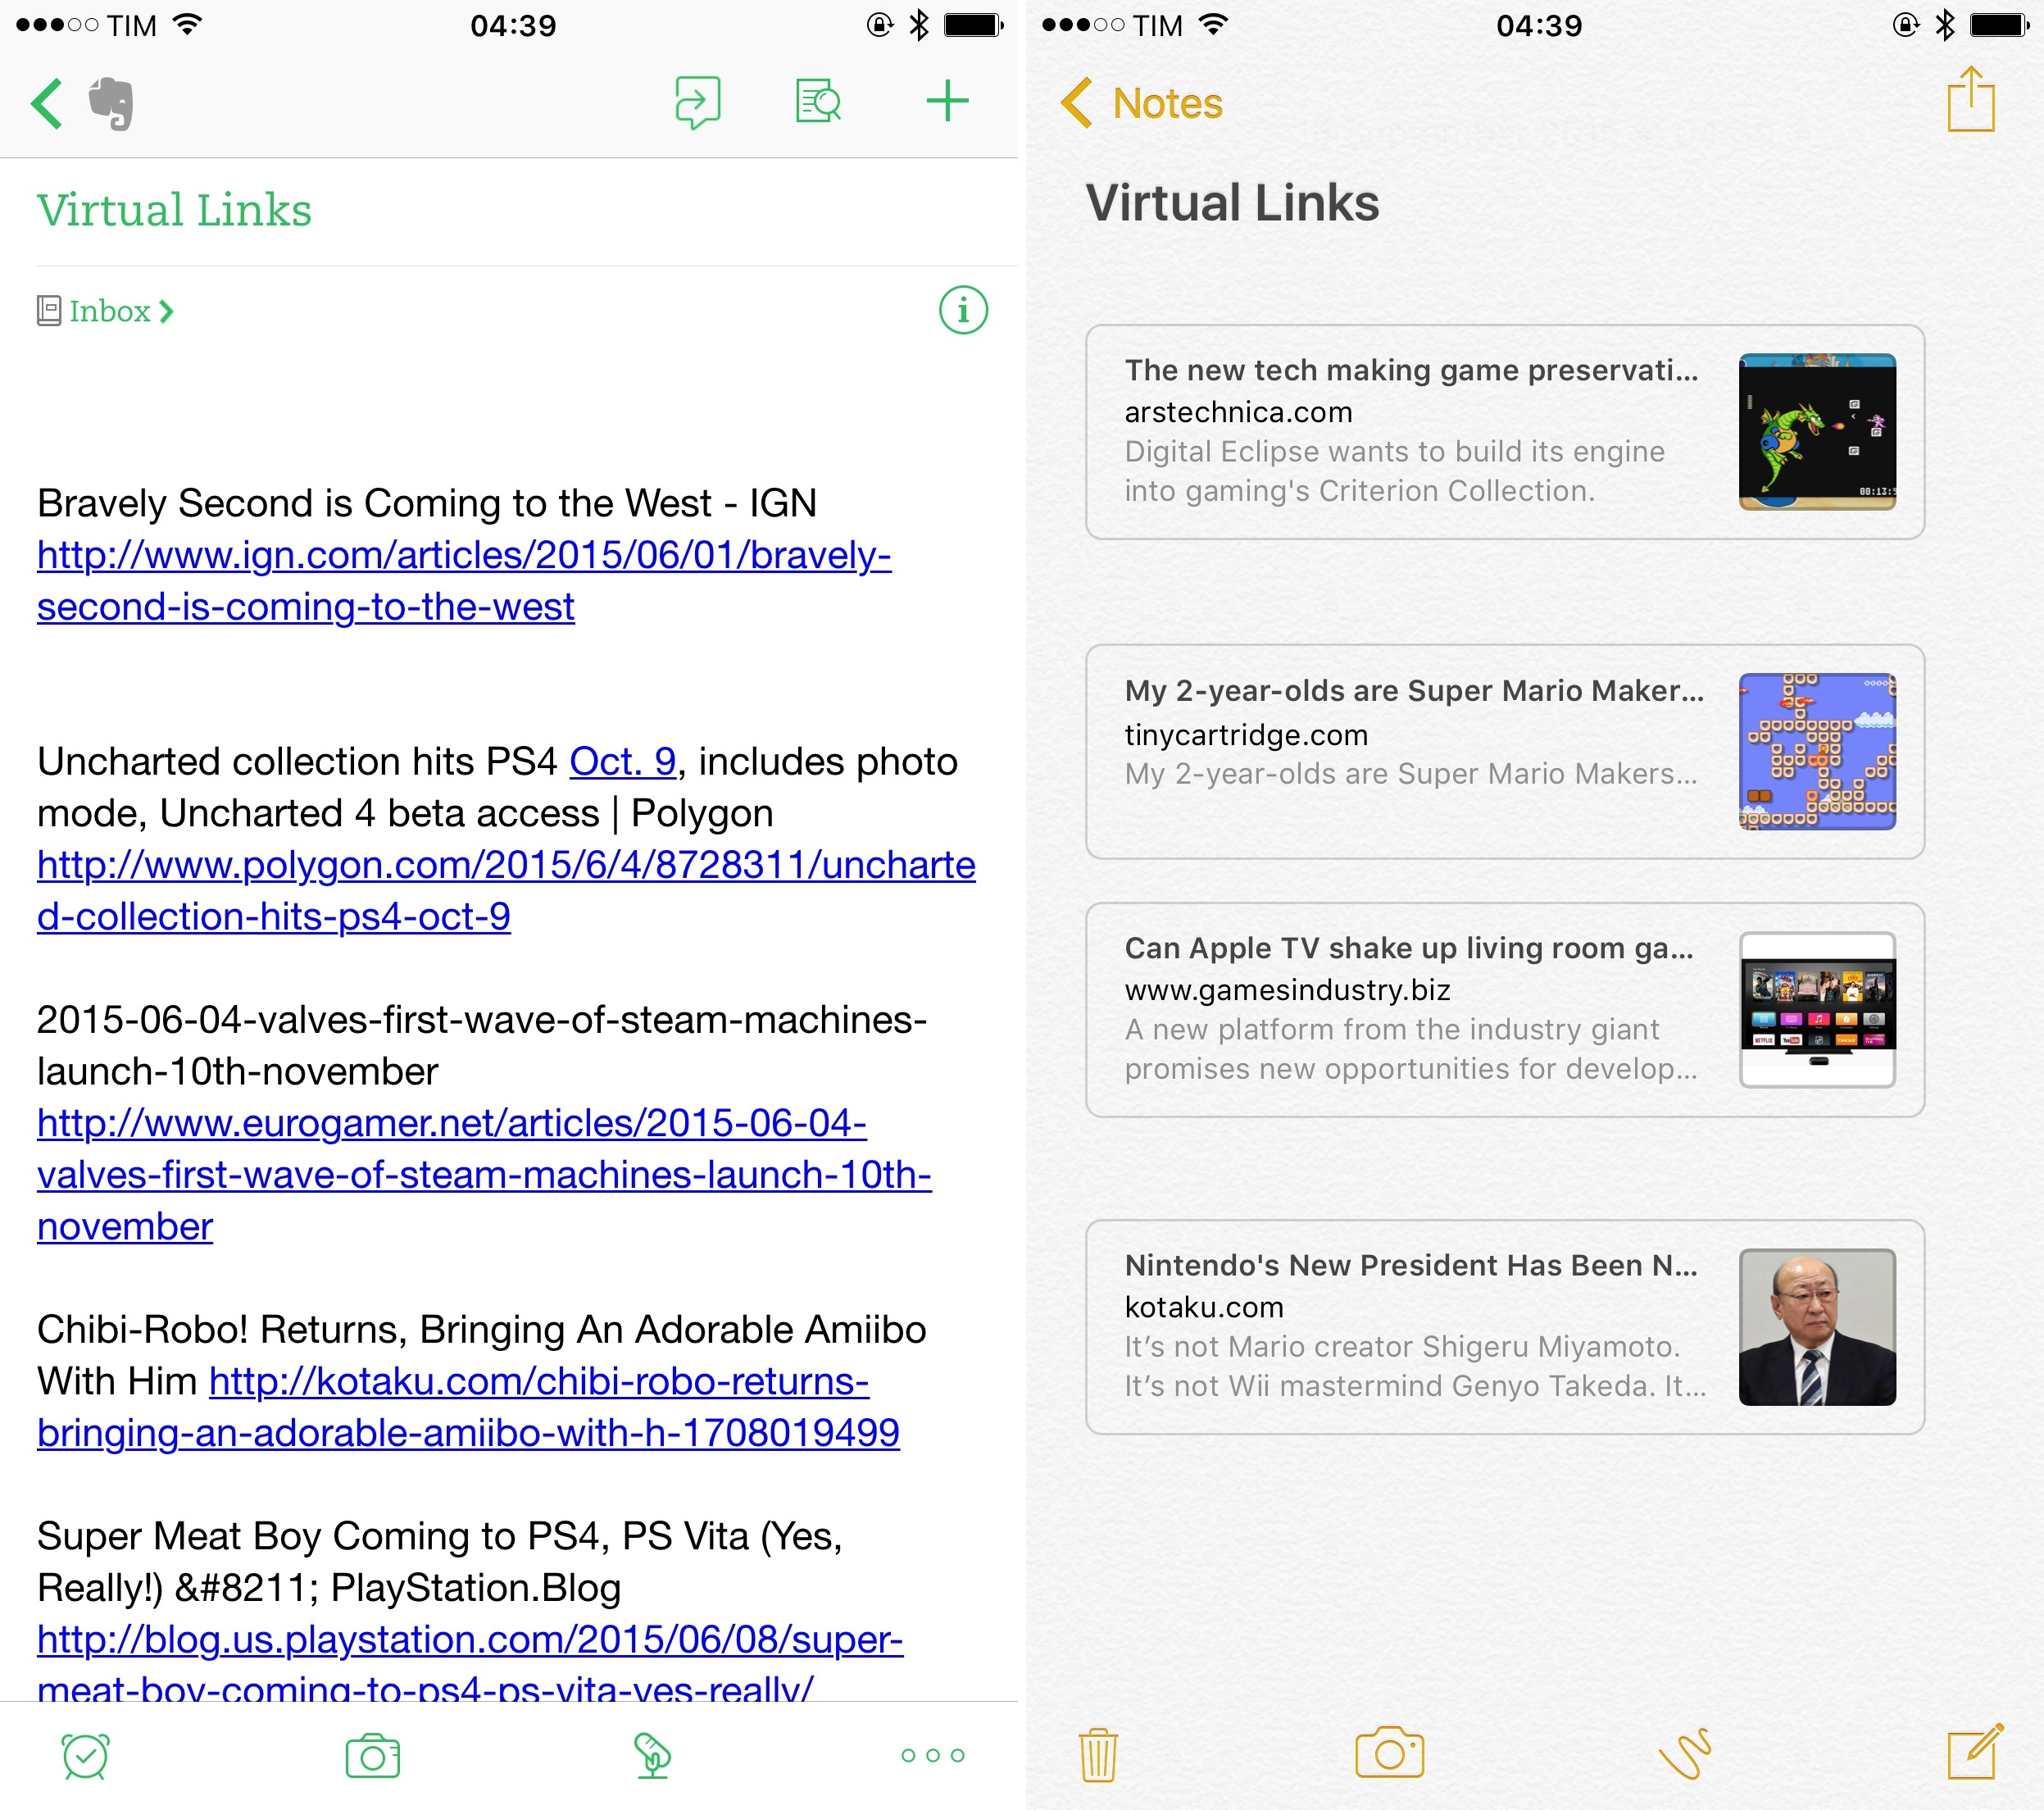Tap the left status bar Wi-Fi indicator
This screenshot has width=2044, height=1810.
188,25
